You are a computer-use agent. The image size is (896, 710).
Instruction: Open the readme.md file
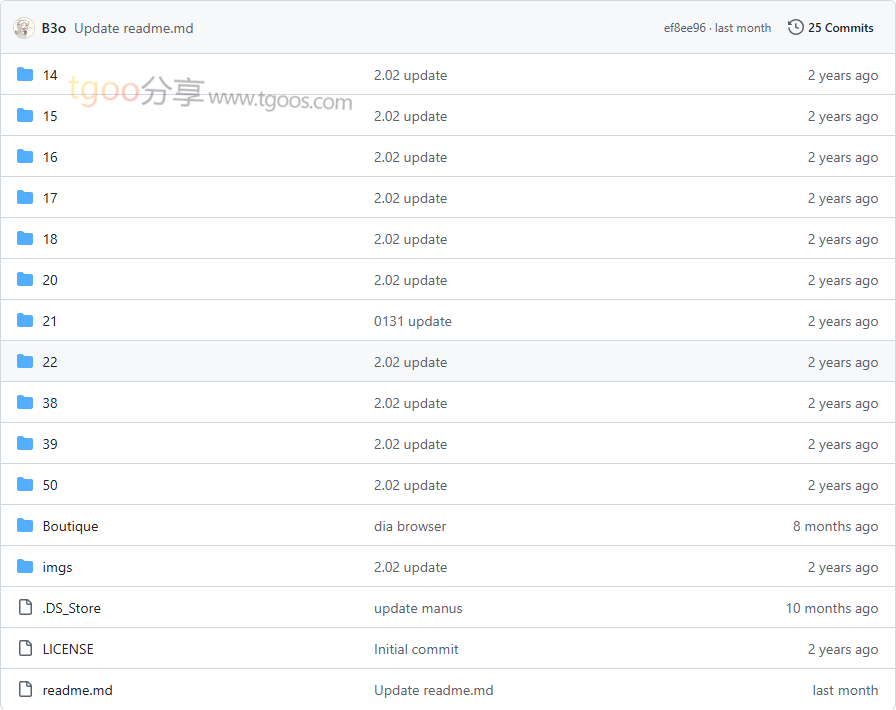coord(77,690)
